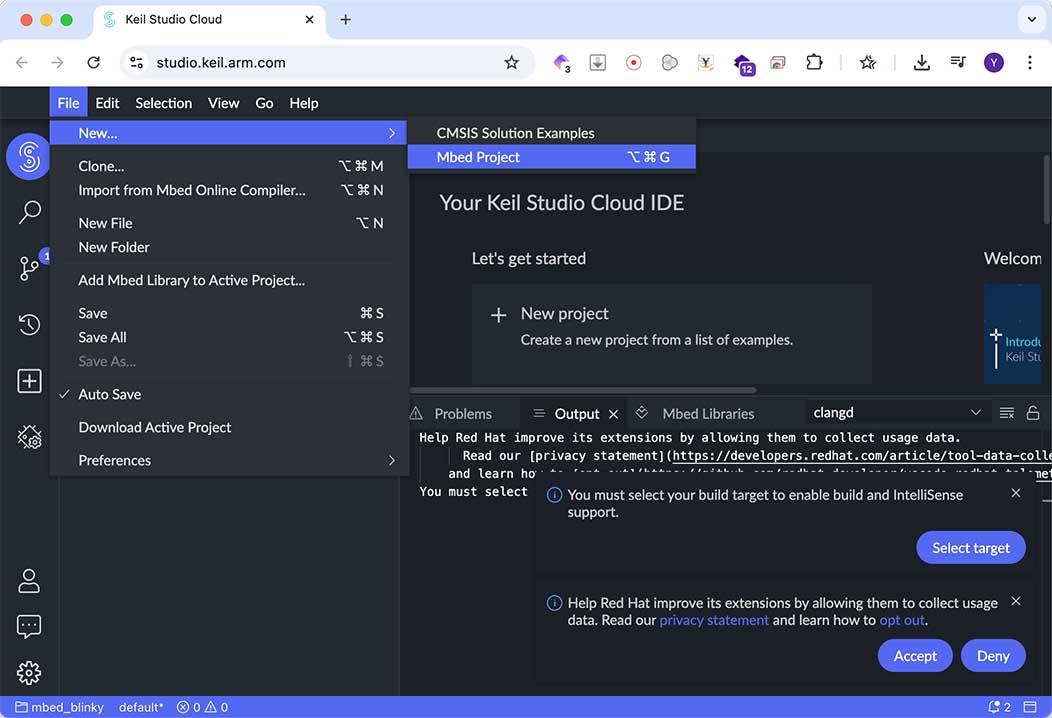Open the browser extensions puzzle icon

[x=814, y=62]
